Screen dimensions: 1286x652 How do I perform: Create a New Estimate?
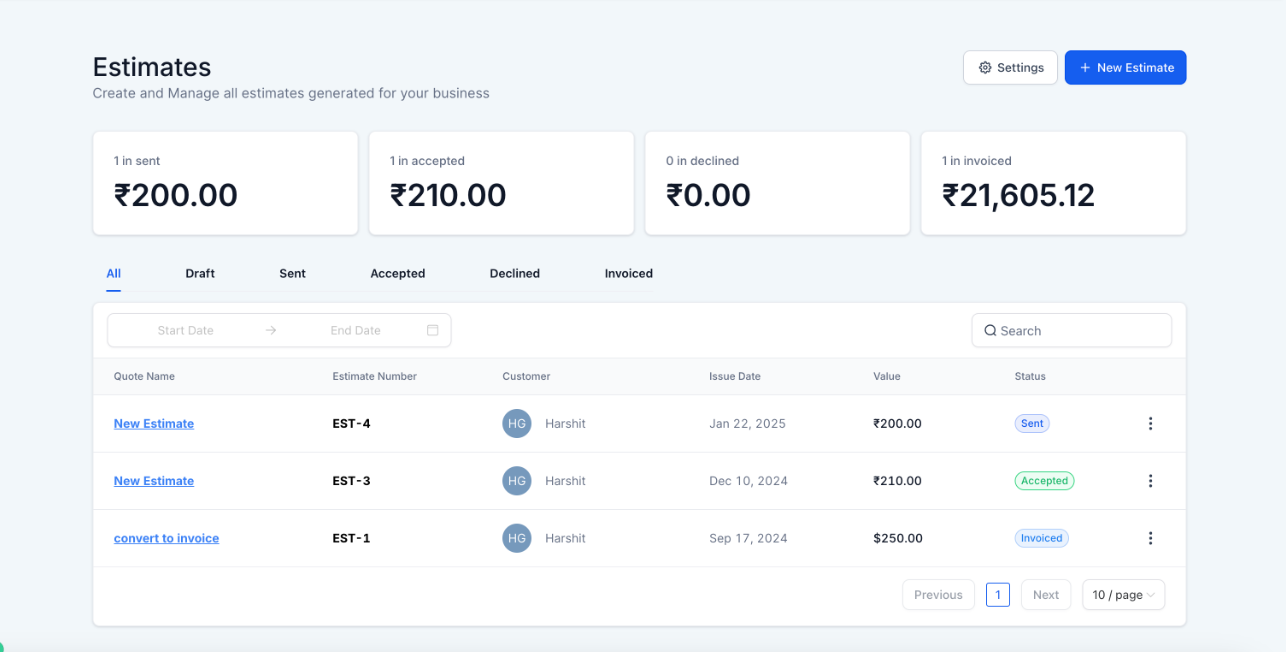click(x=1125, y=68)
